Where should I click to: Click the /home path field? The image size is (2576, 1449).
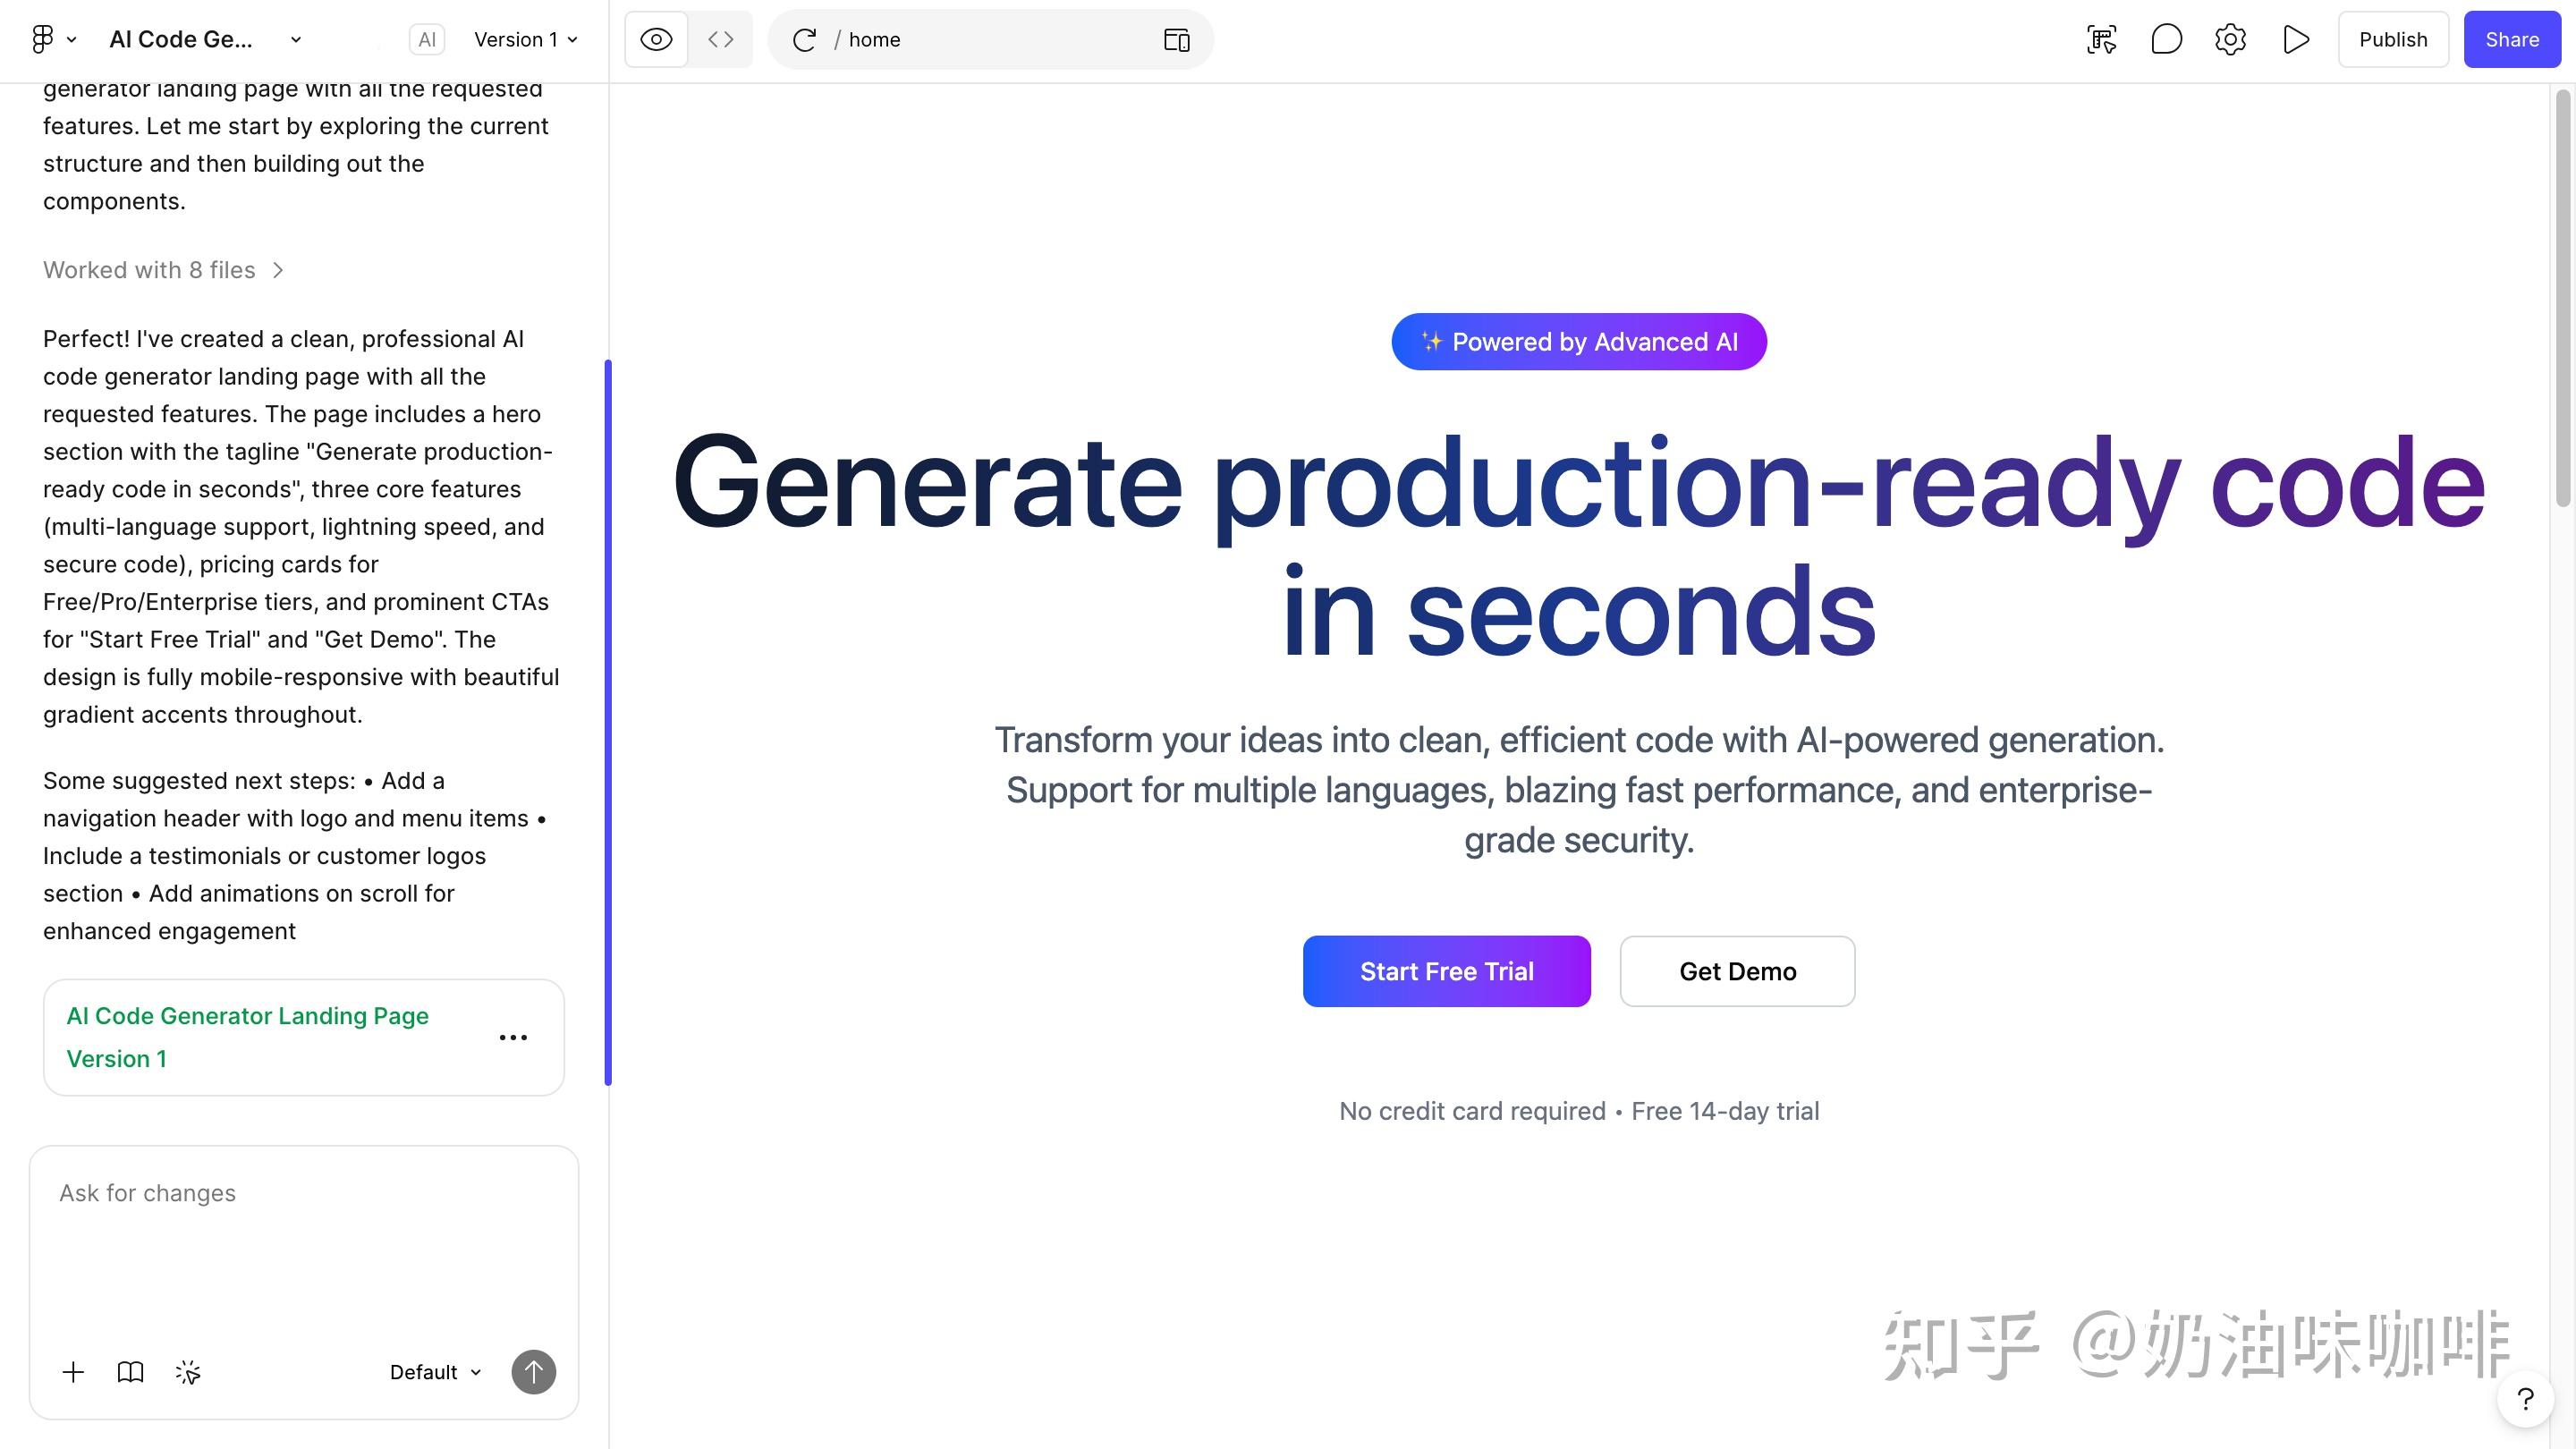tap(990, 40)
